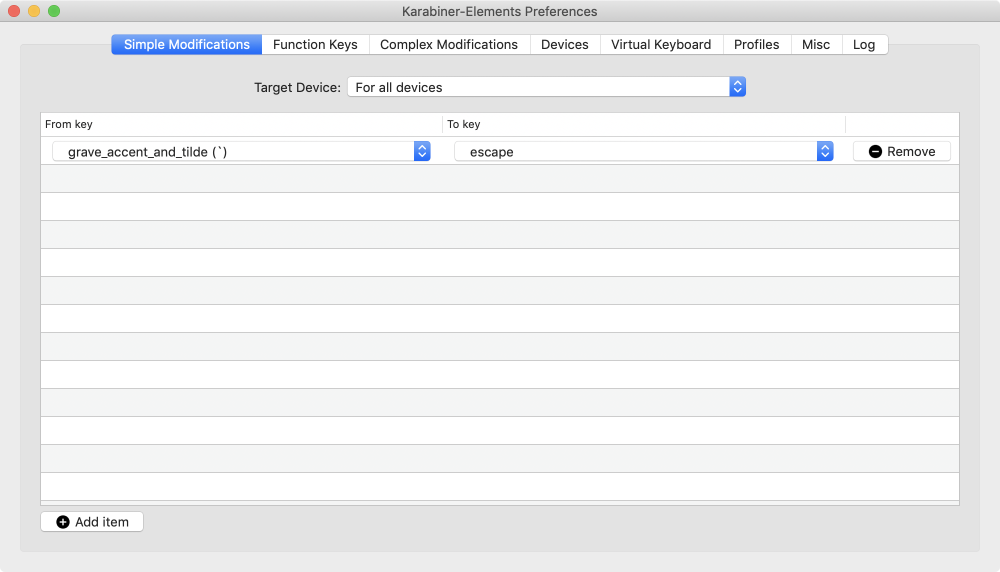
Task: Add a new modification item
Action: coord(92,522)
